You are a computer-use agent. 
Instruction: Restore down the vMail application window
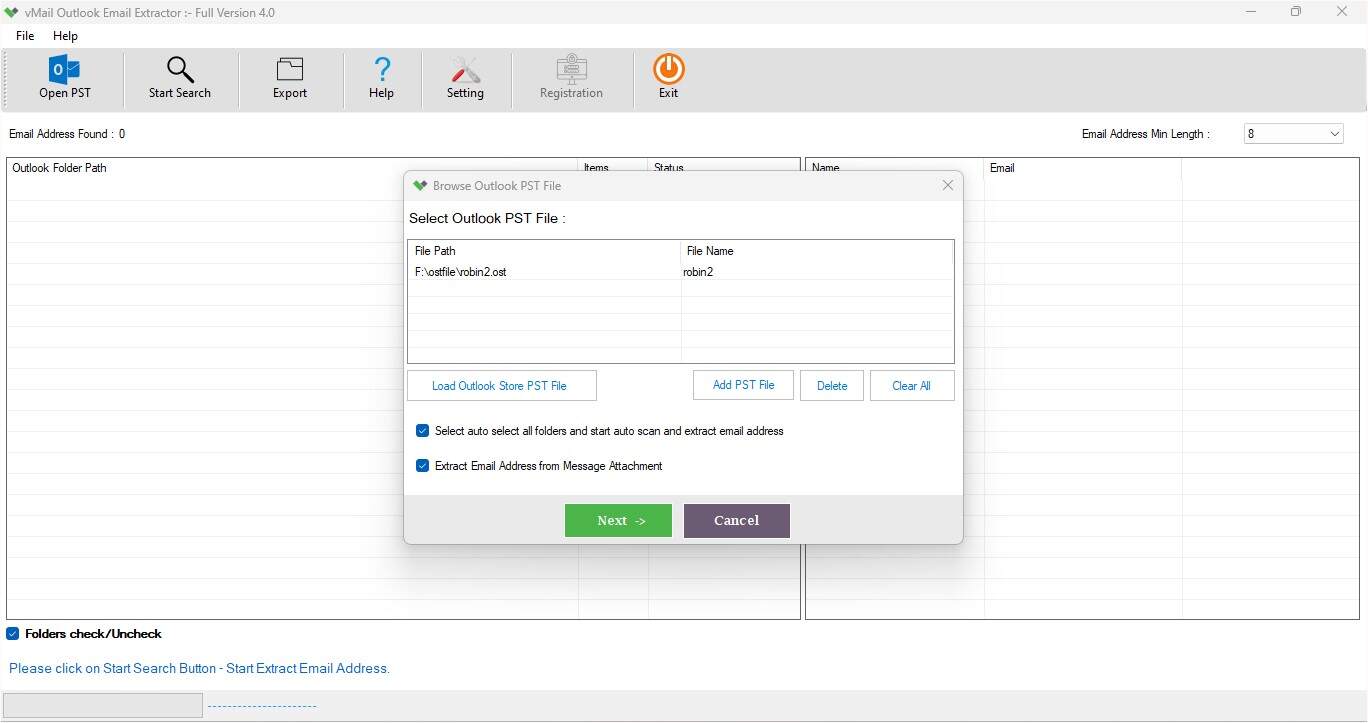[1296, 12]
